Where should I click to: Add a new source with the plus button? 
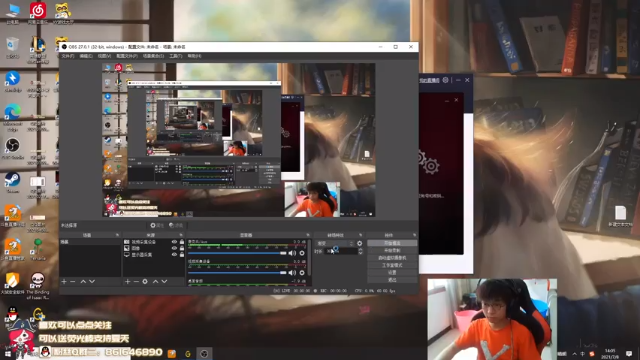pyautogui.click(x=127, y=282)
